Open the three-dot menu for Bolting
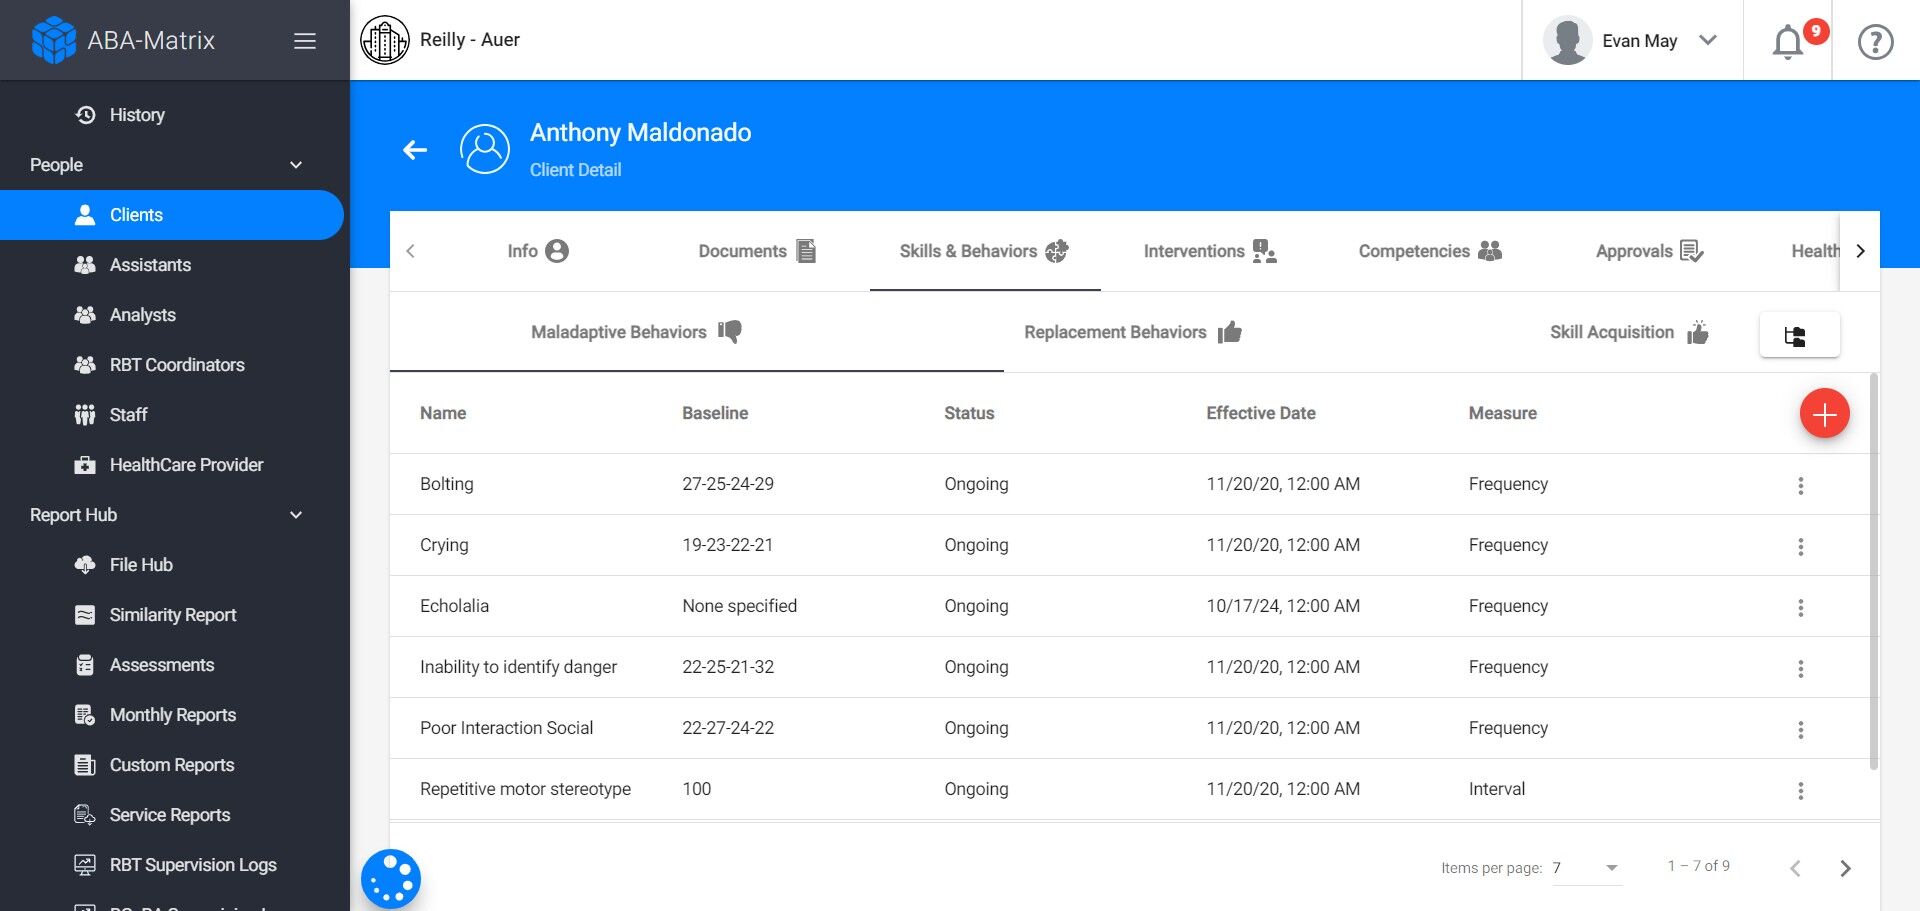The height and width of the screenshot is (911, 1920). coord(1800,486)
